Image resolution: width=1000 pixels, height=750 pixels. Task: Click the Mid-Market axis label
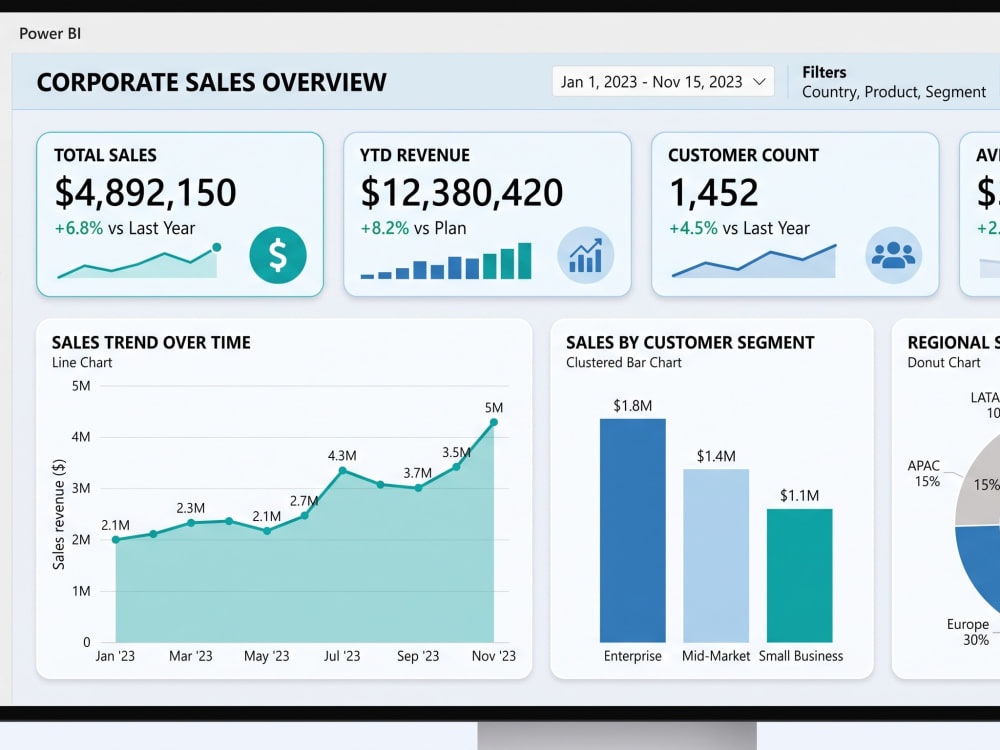point(716,656)
